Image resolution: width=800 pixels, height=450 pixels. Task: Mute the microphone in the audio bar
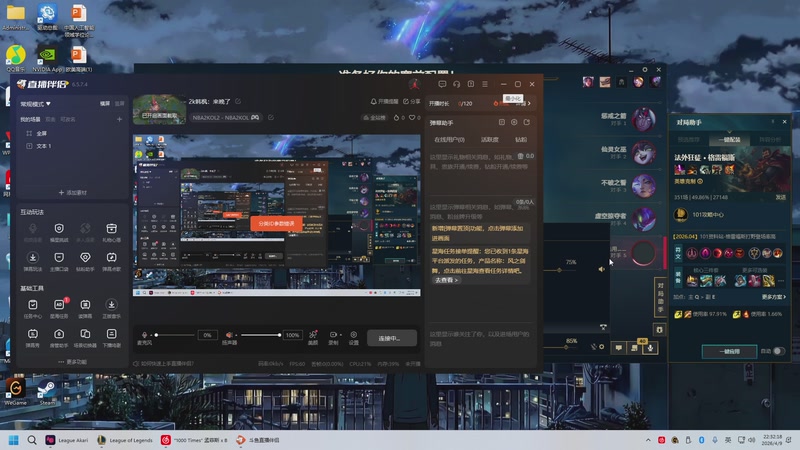click(x=144, y=335)
